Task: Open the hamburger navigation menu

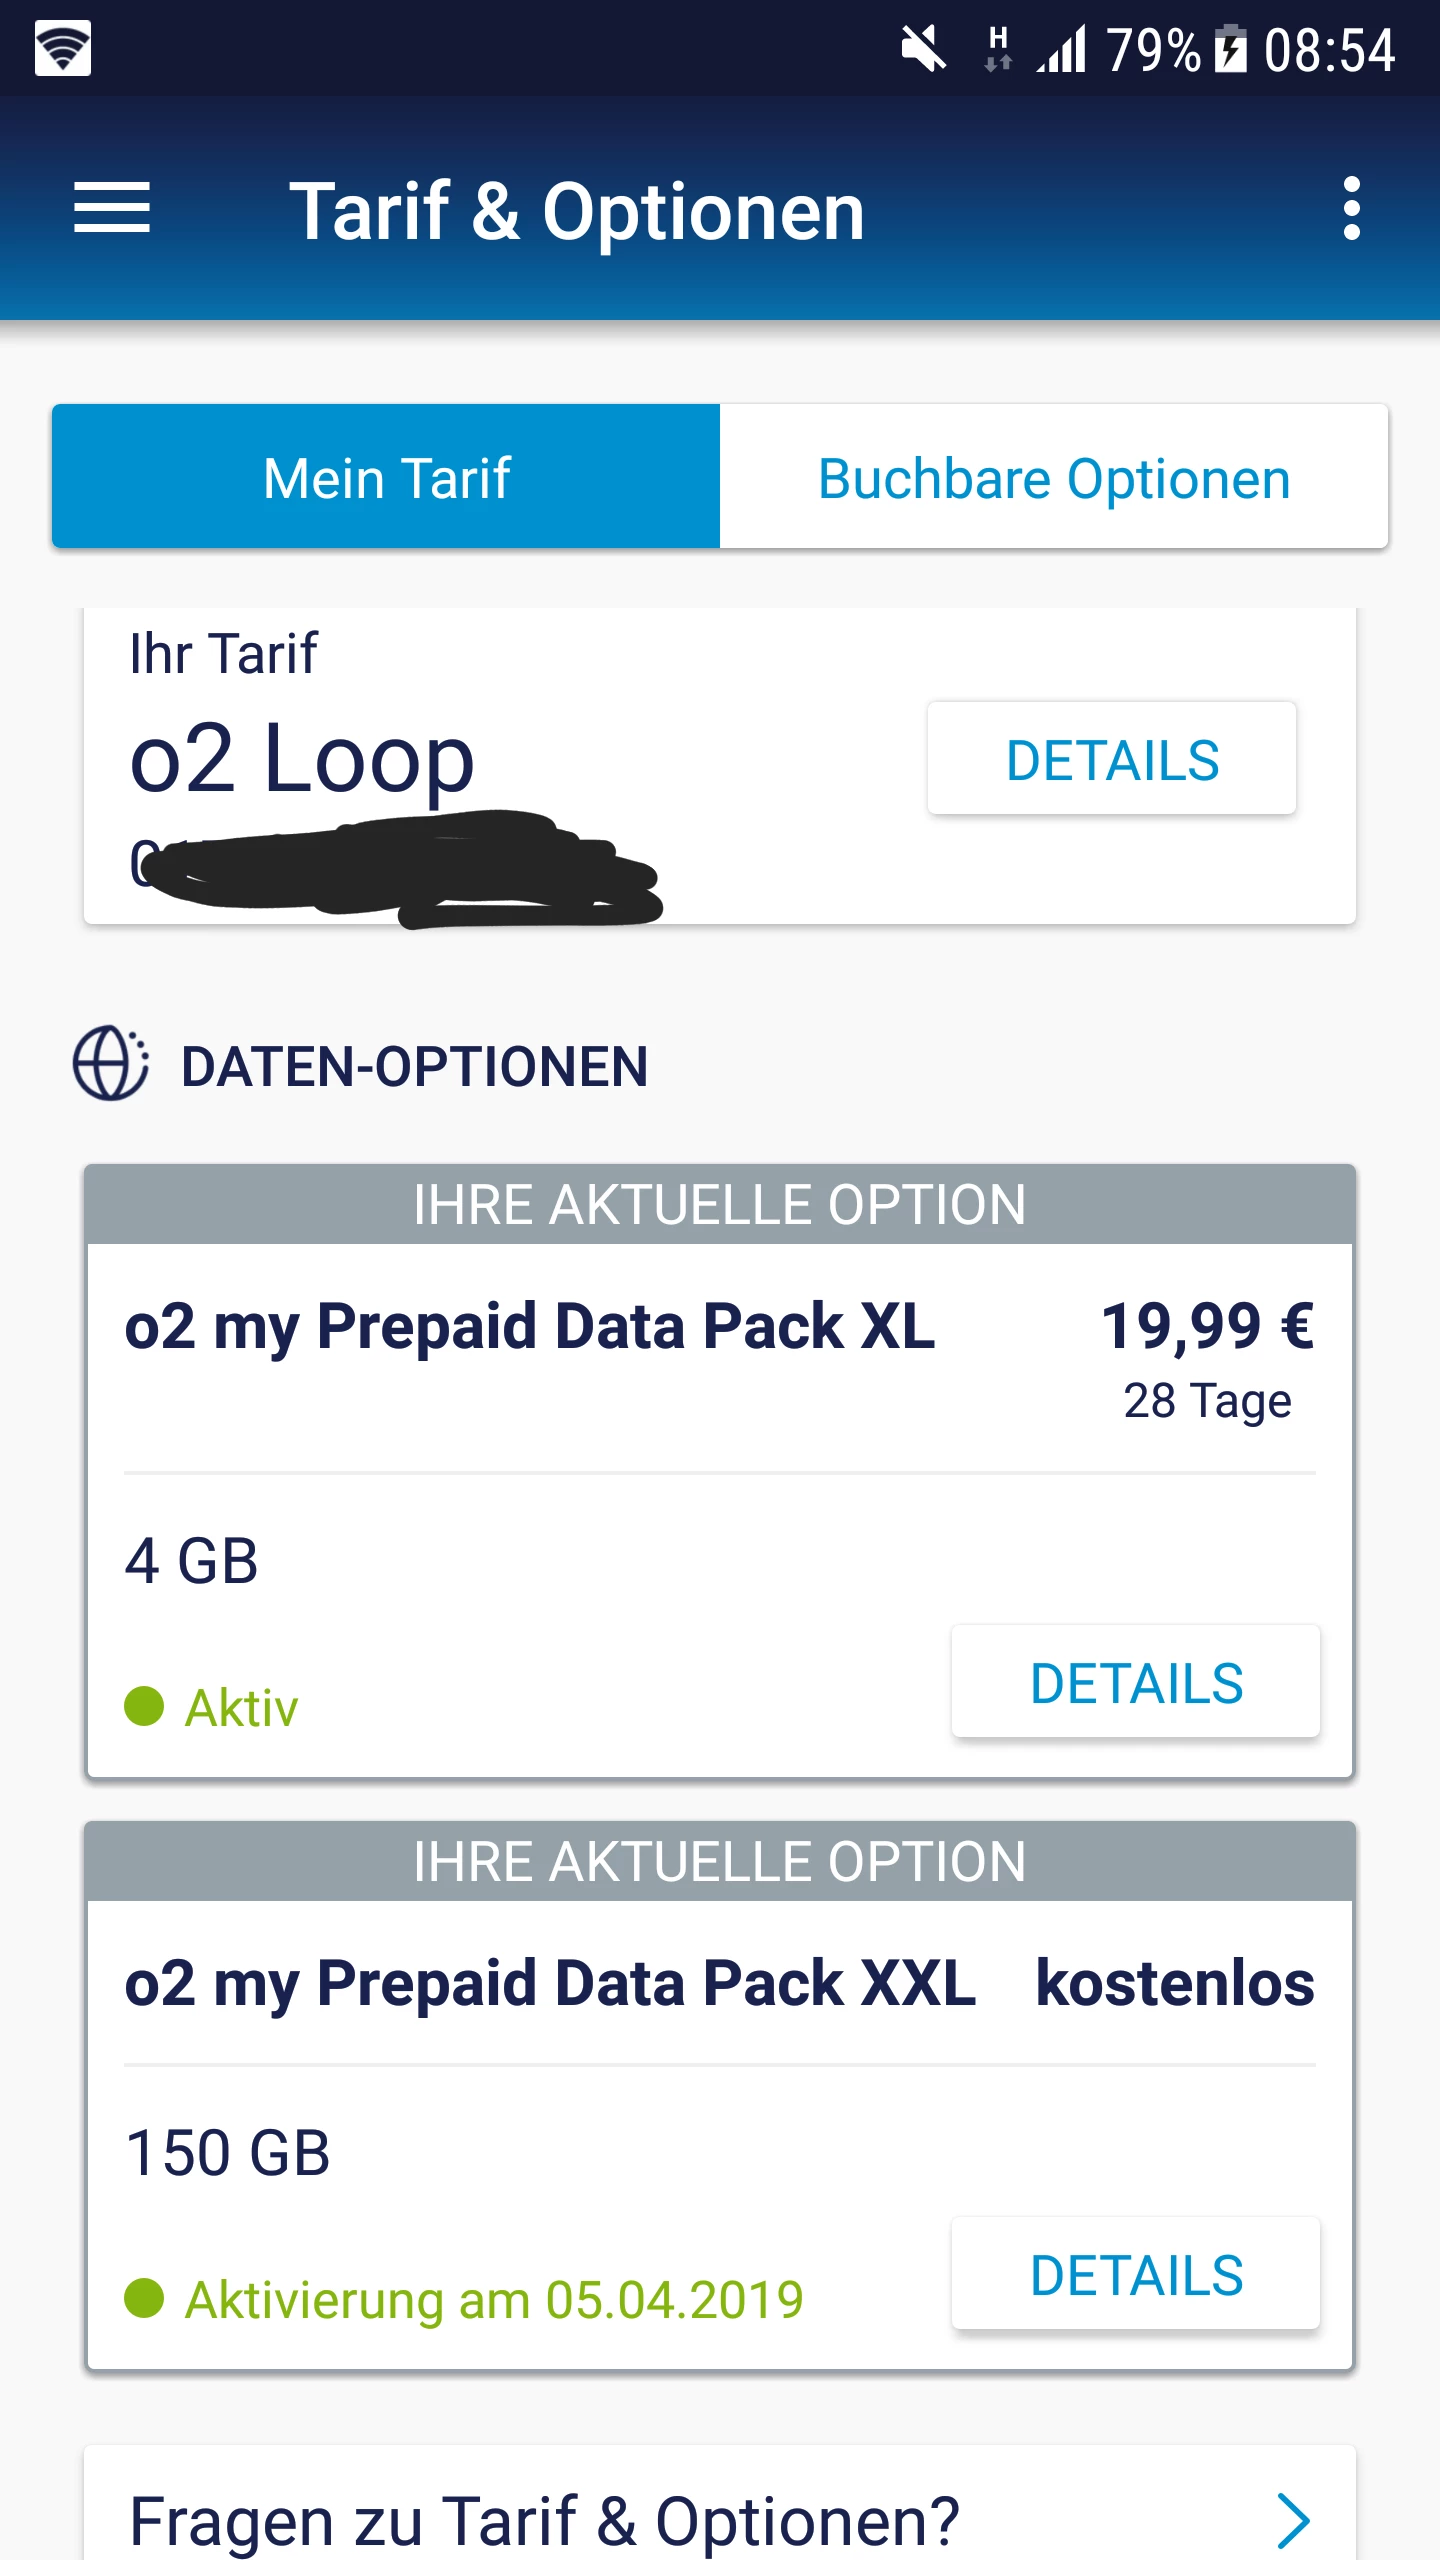Action: tap(112, 209)
